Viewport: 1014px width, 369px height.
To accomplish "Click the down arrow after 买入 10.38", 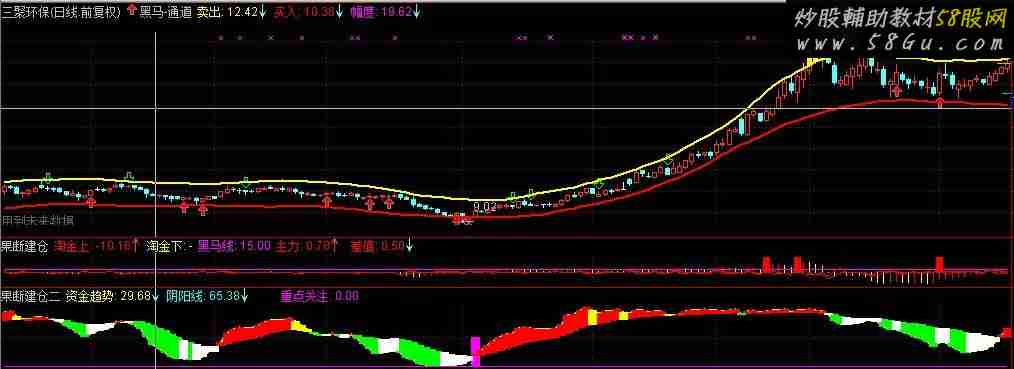I will click(x=340, y=12).
